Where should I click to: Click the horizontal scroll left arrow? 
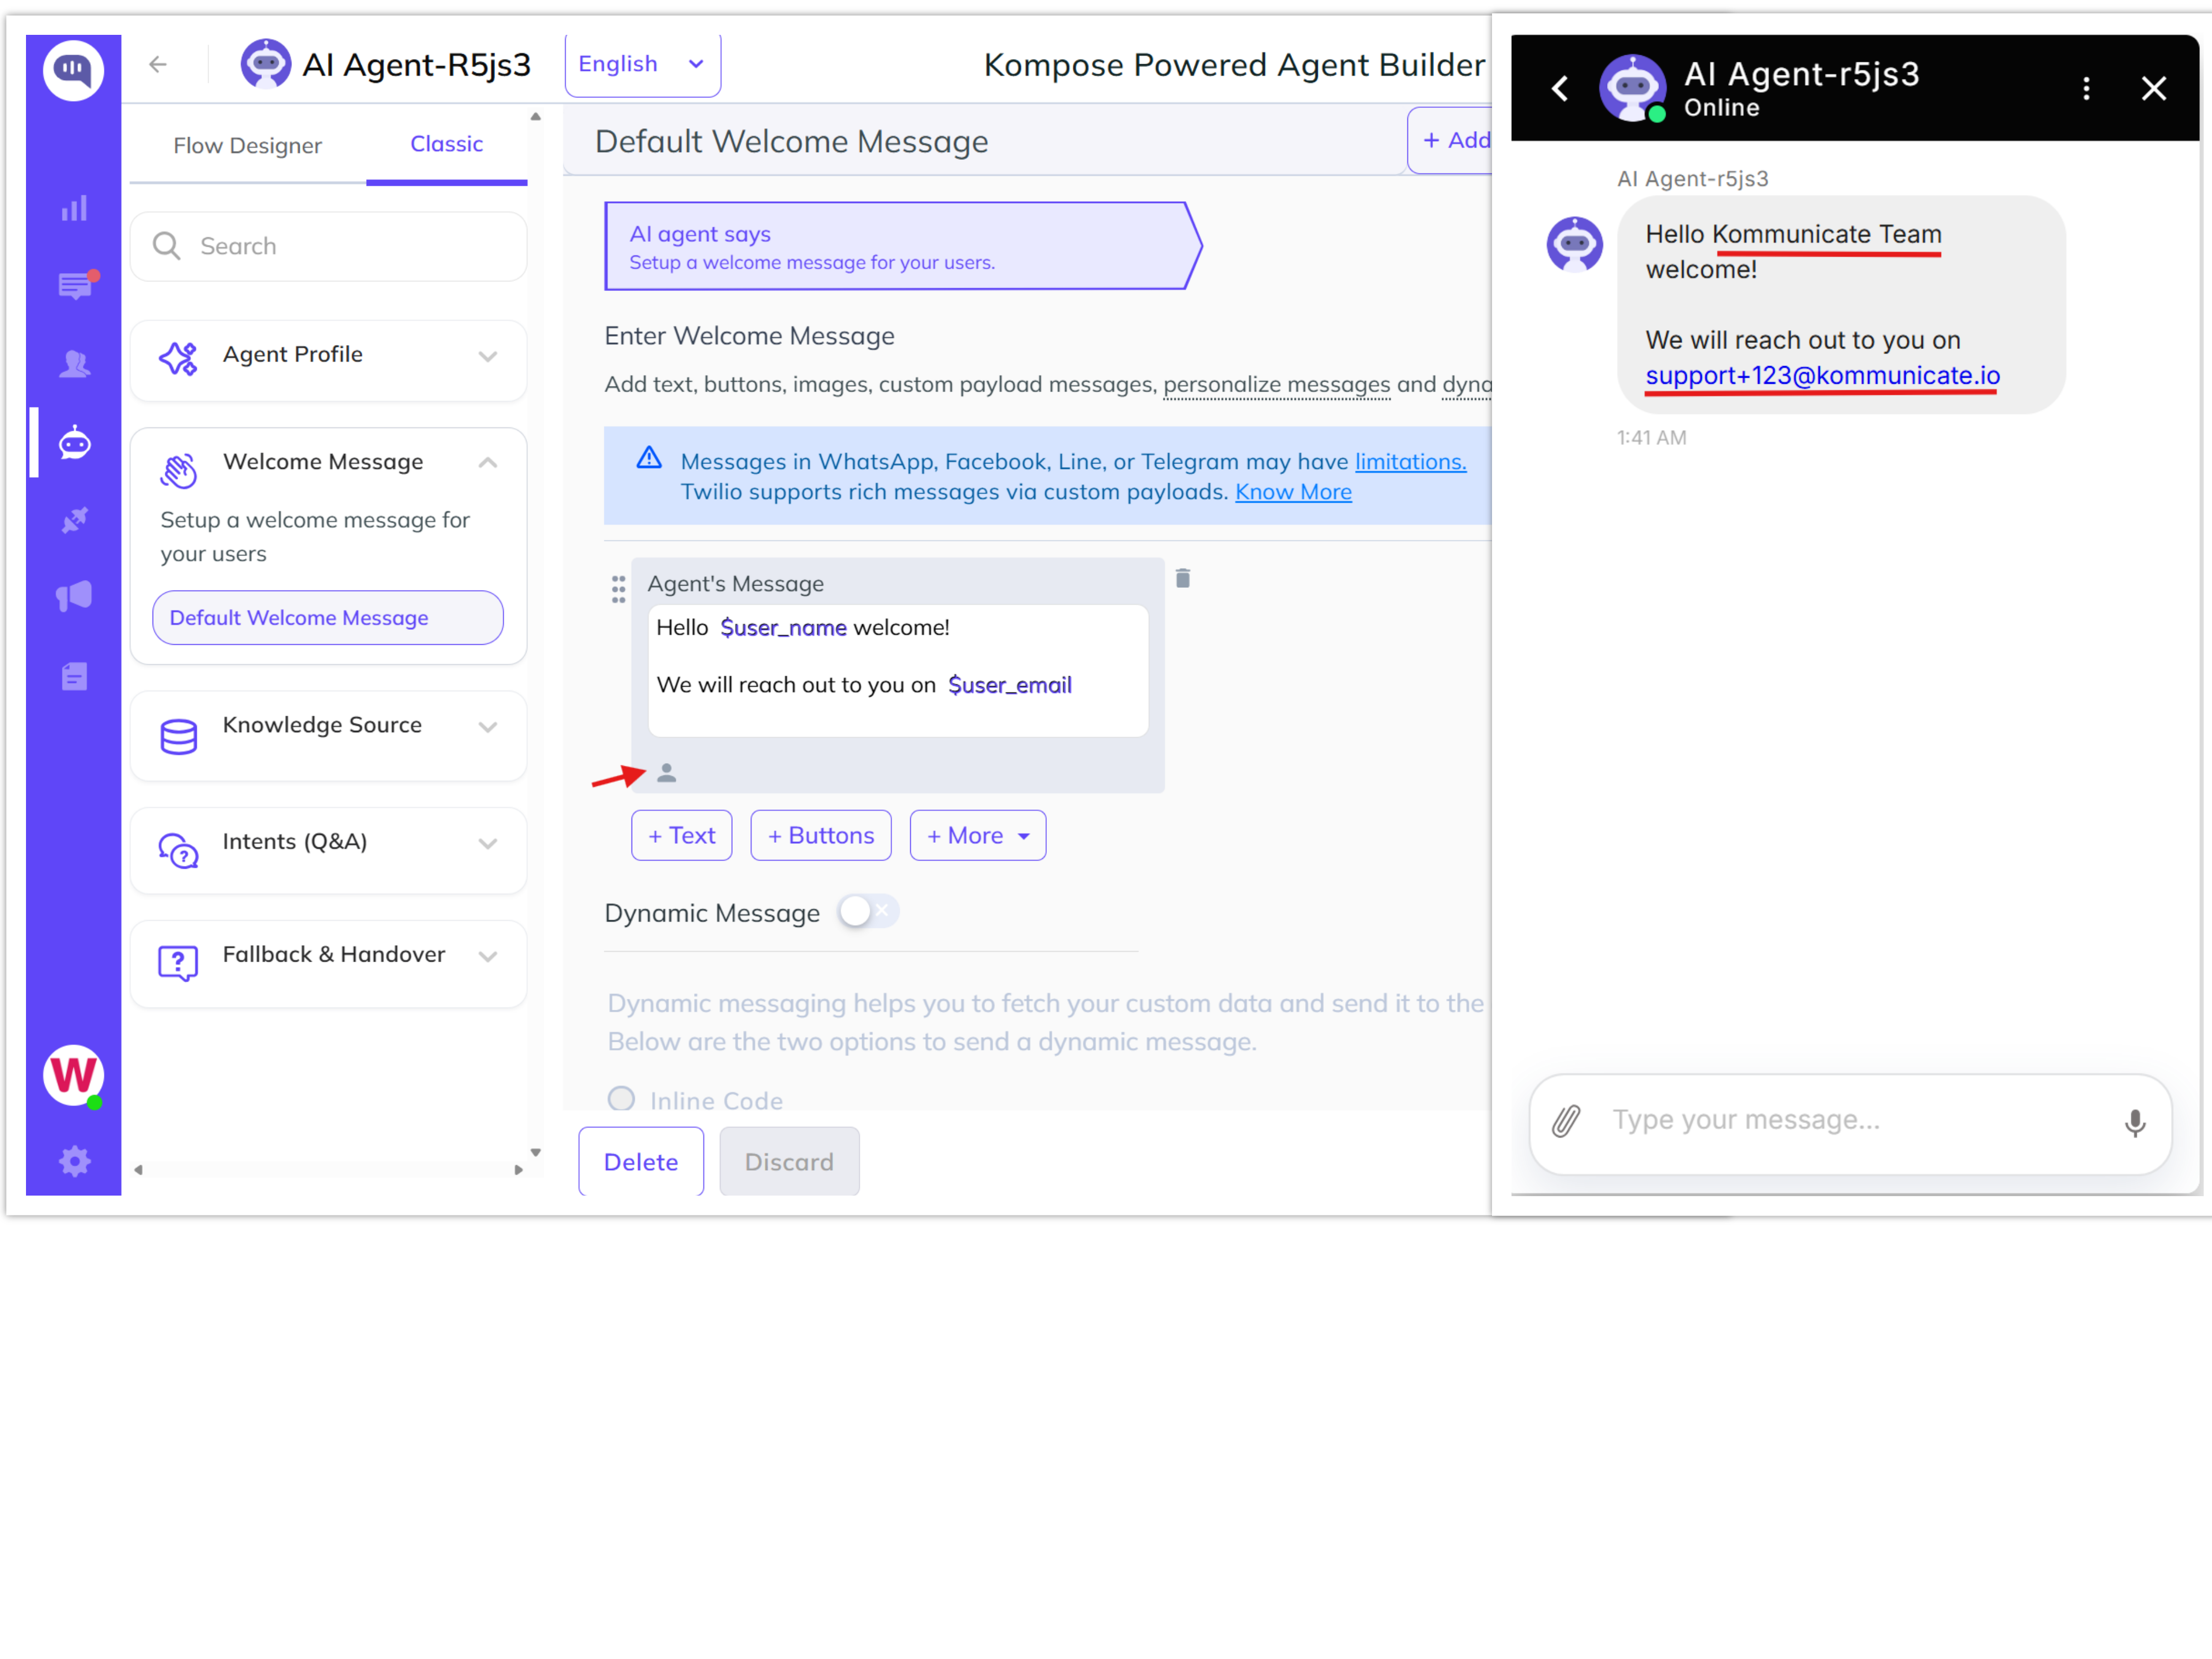point(138,1169)
